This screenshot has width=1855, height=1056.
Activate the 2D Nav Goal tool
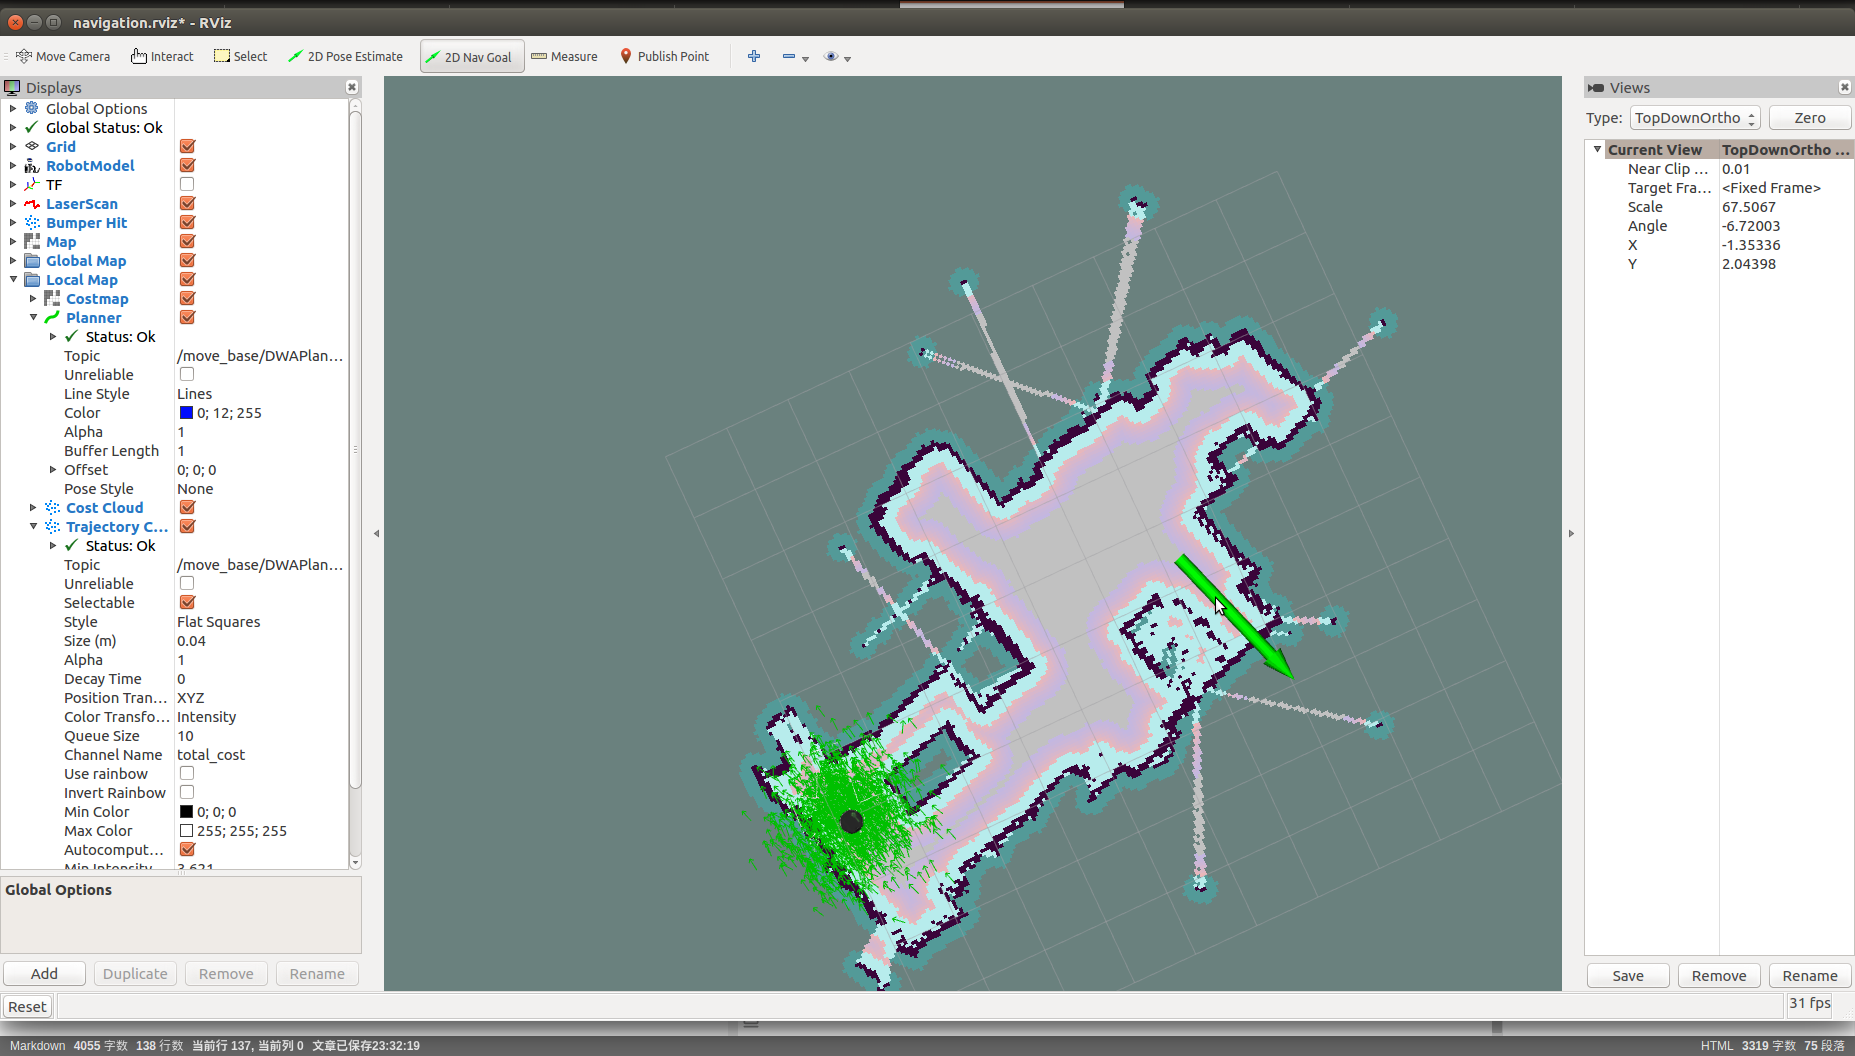(472, 57)
